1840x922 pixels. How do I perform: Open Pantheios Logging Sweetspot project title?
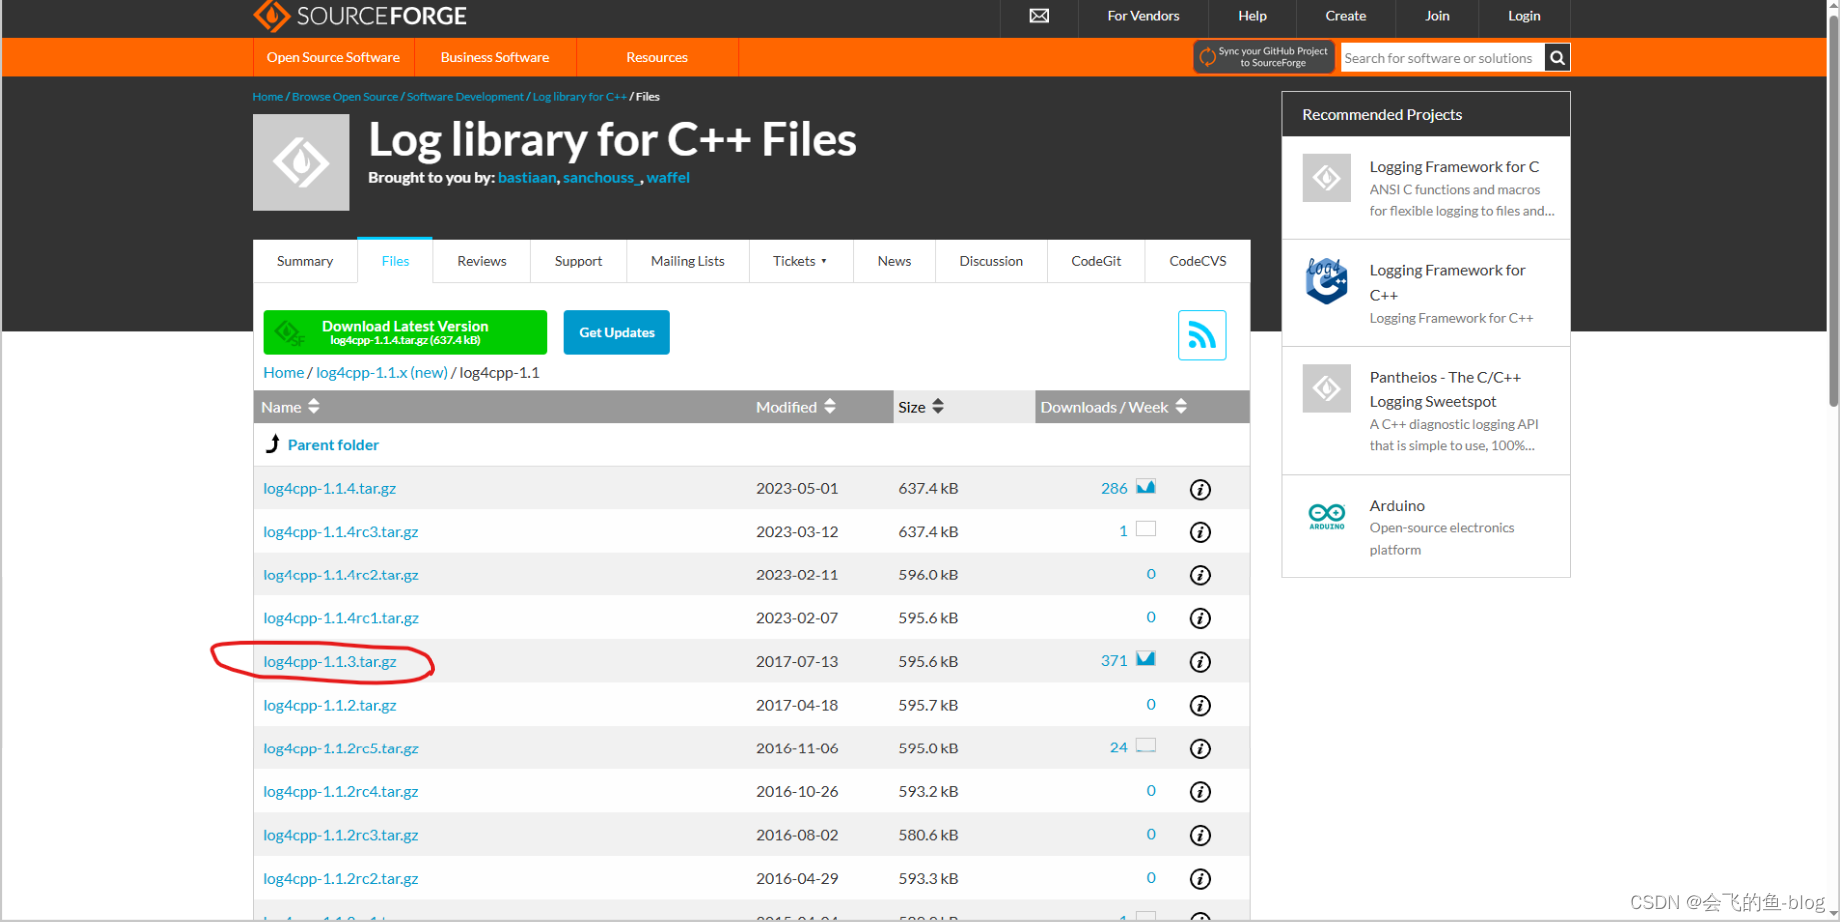click(x=1445, y=389)
